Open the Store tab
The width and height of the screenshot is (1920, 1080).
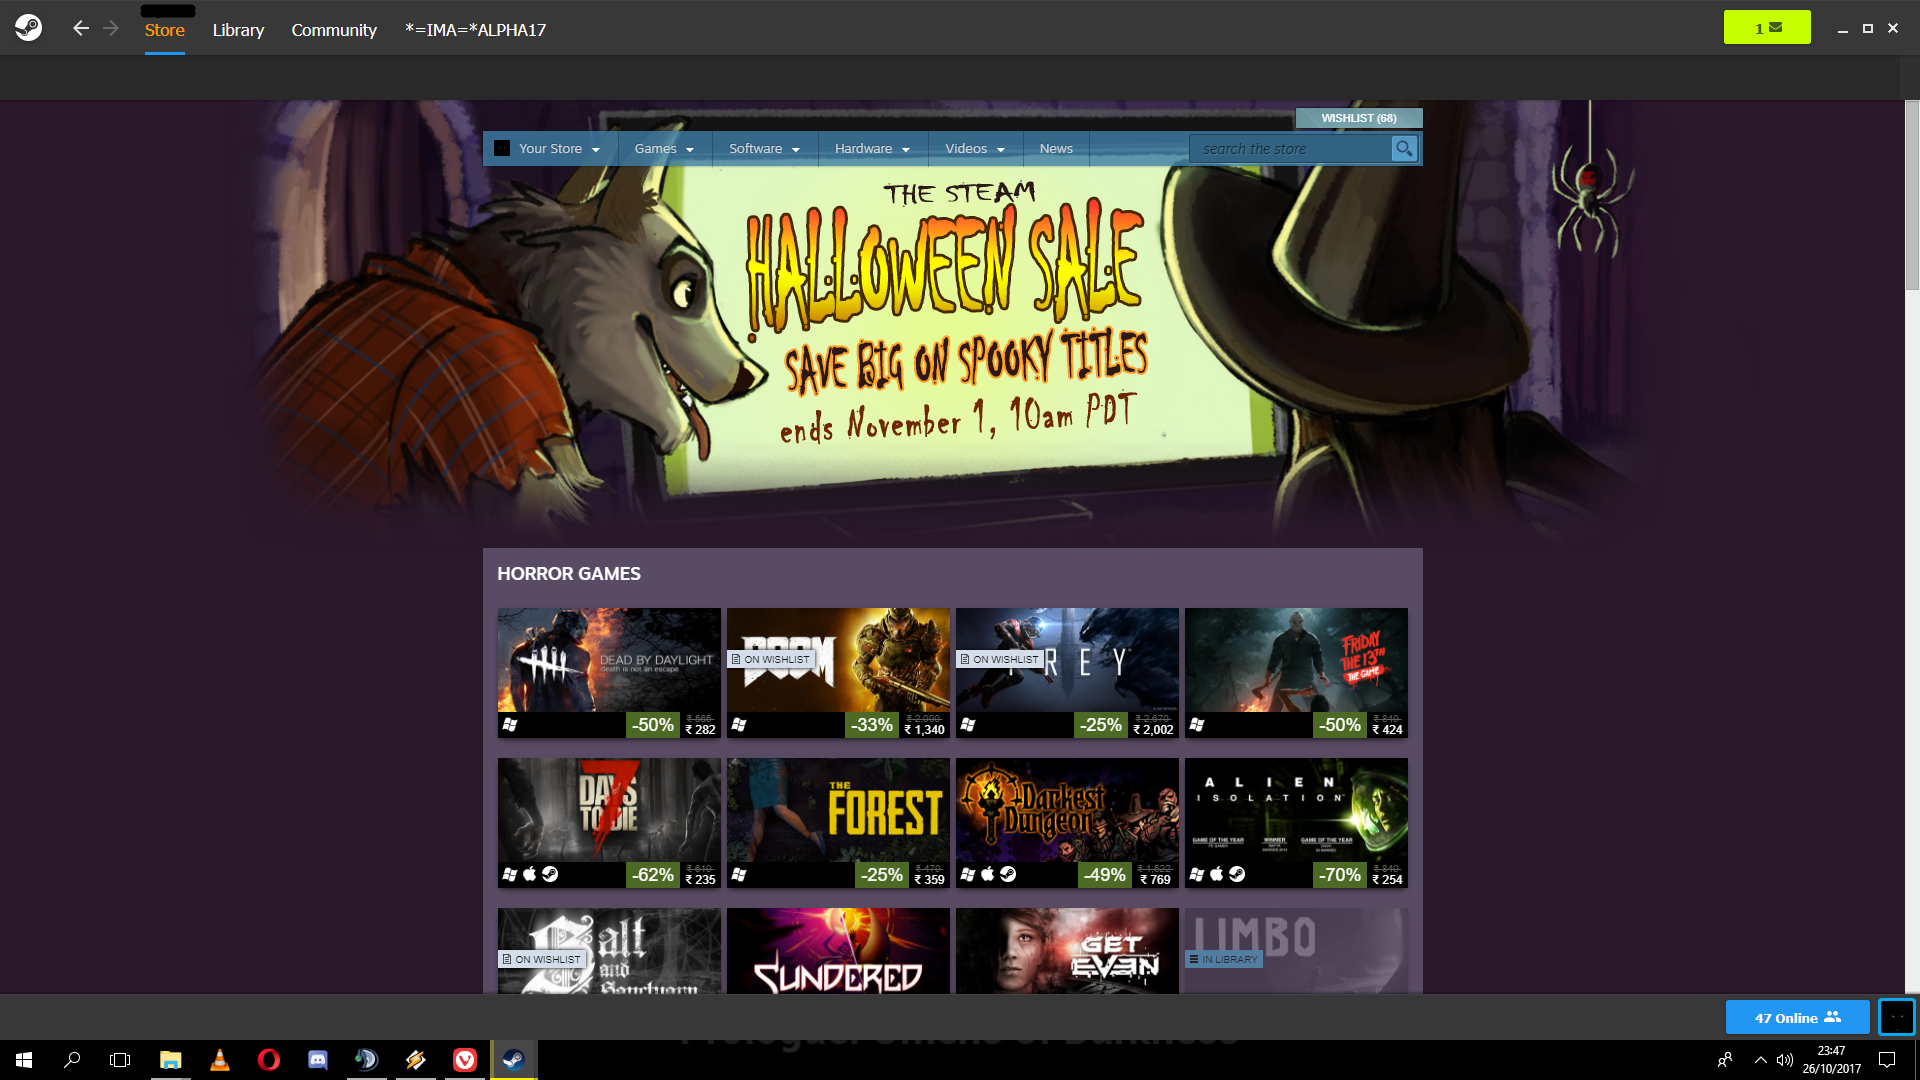[x=164, y=30]
